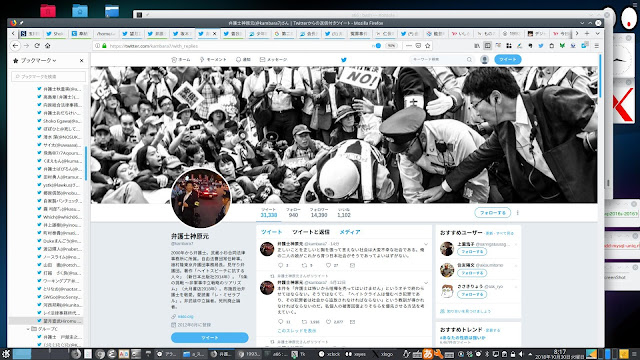Open the ホーム nav item

pyautogui.click(x=181, y=60)
